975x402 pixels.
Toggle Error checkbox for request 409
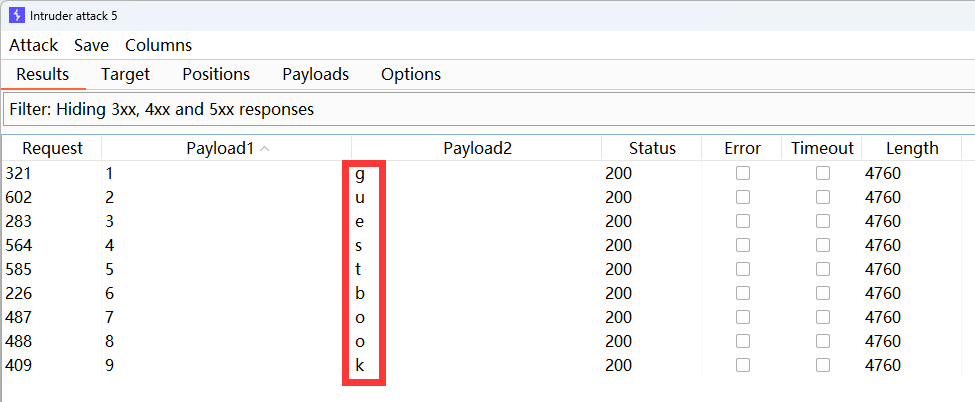point(743,365)
